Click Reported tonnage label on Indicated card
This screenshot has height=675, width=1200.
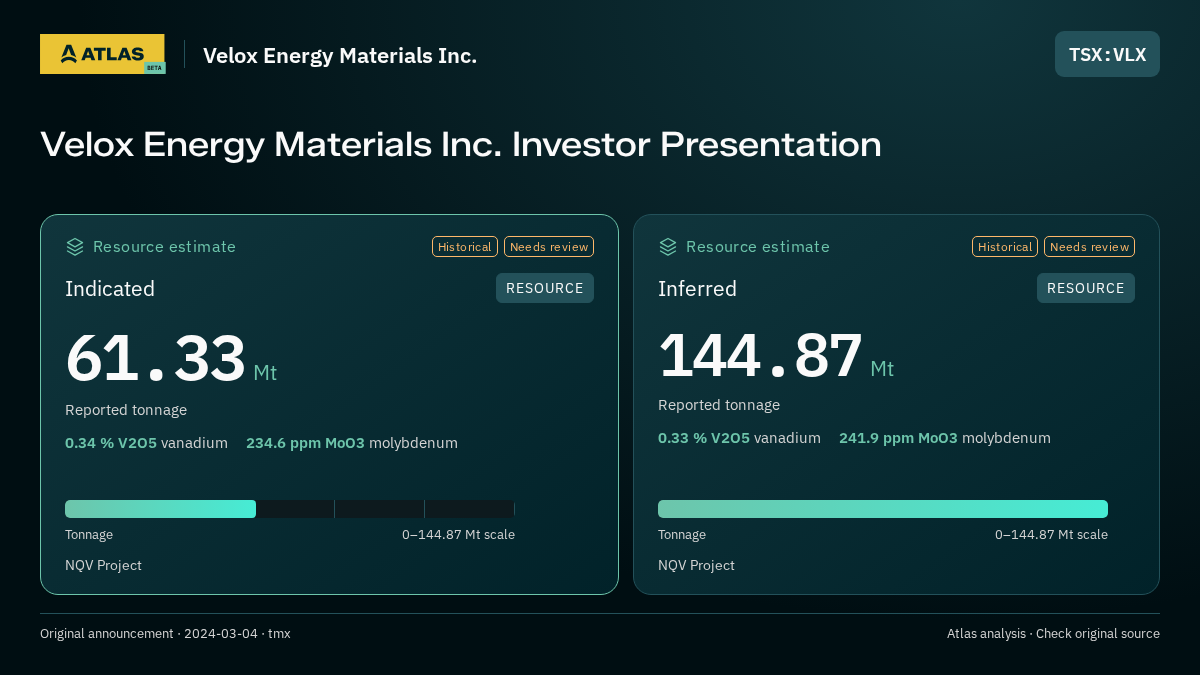pyautogui.click(x=126, y=410)
